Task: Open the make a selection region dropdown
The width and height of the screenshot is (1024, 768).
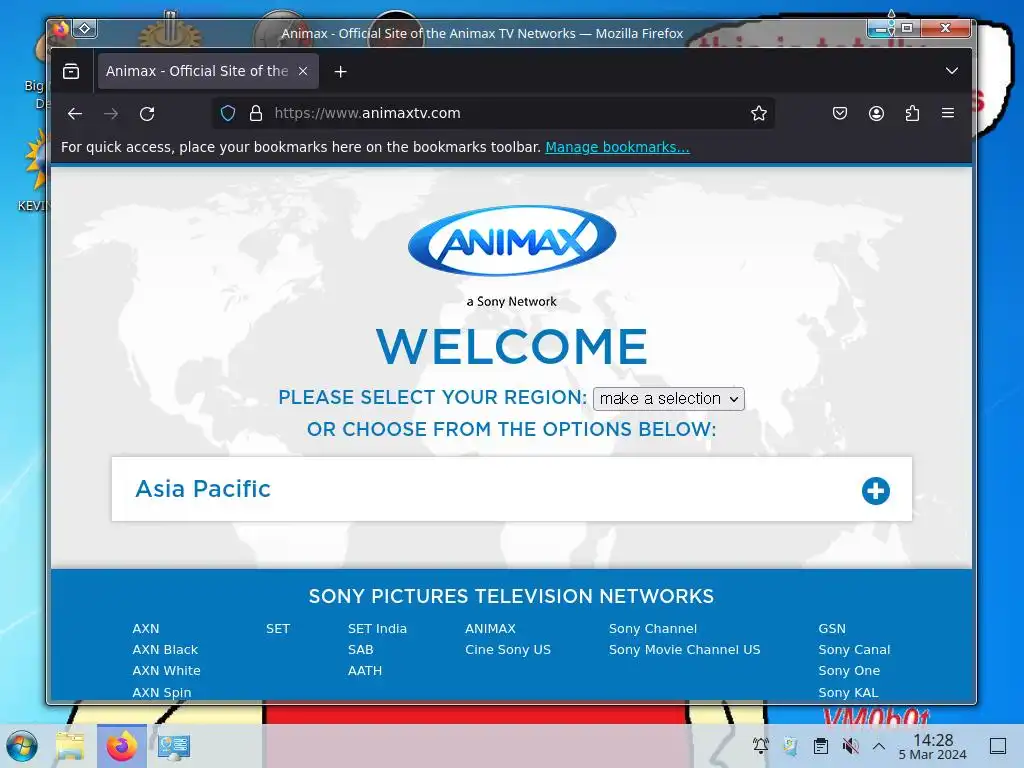Action: click(x=669, y=398)
